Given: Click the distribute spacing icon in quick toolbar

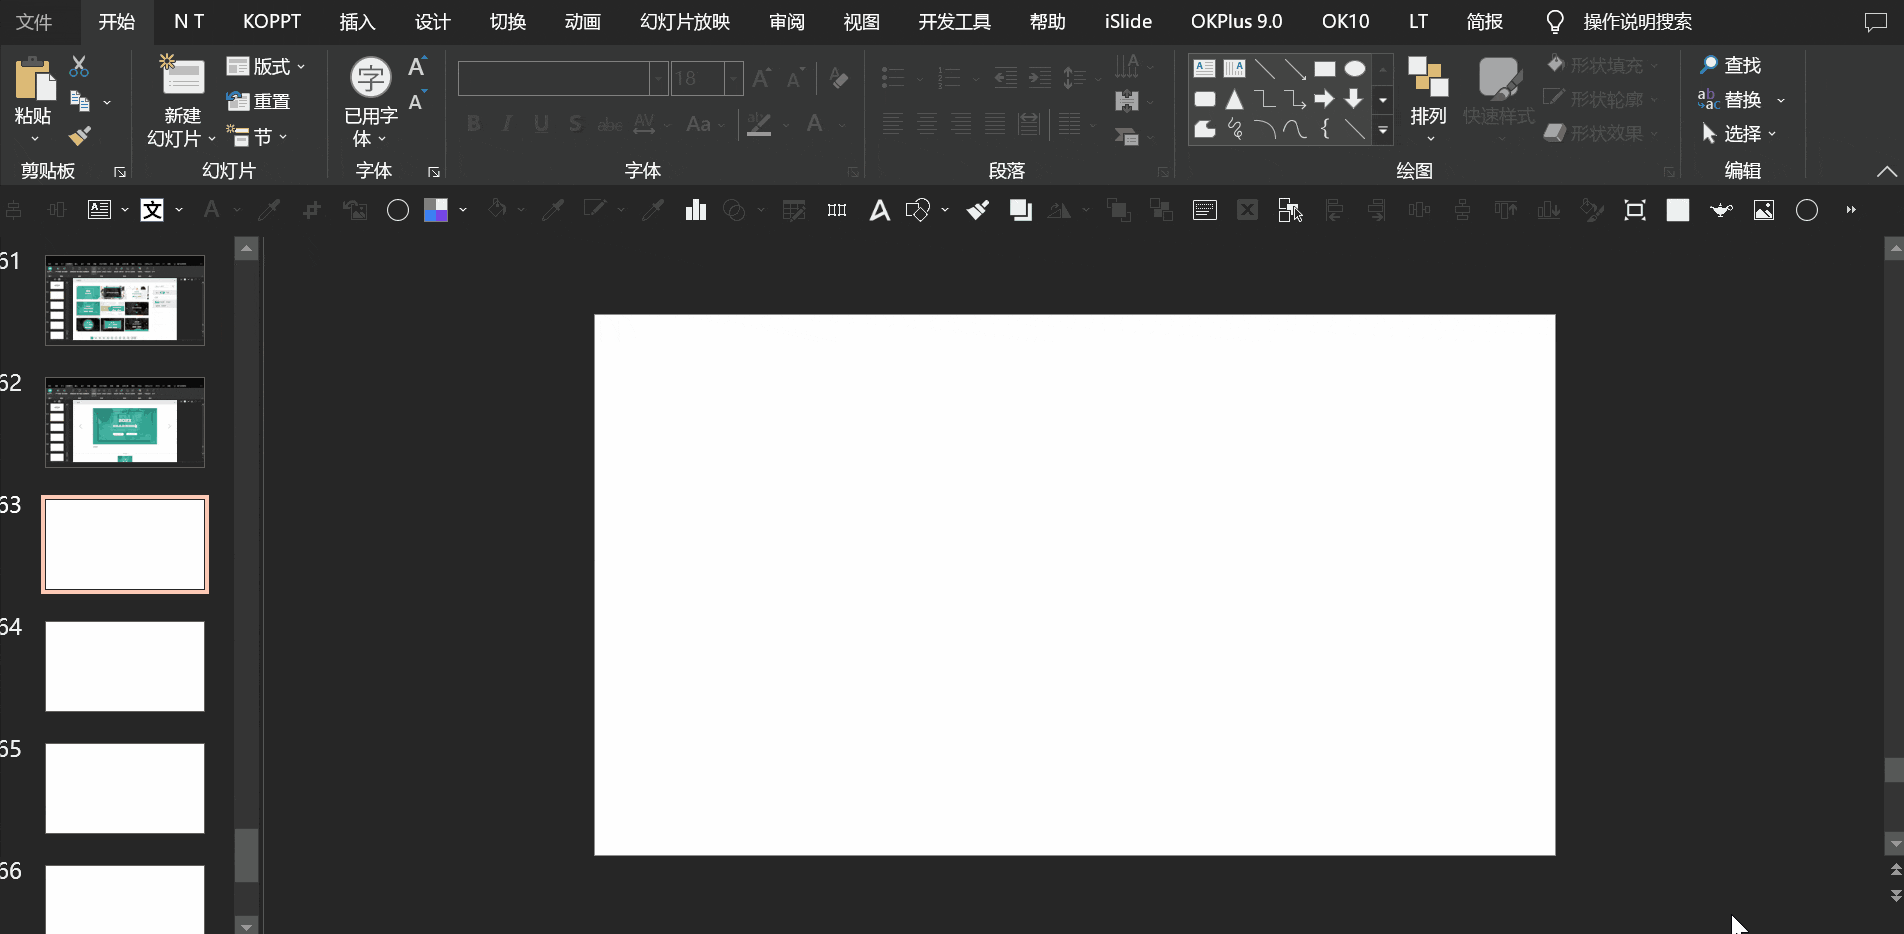Looking at the screenshot, I should click(837, 210).
